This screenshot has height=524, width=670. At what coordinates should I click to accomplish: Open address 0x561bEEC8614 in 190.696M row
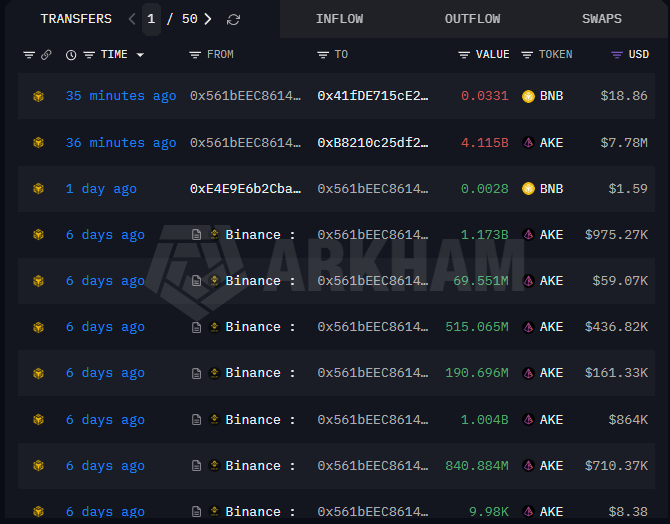(x=373, y=373)
